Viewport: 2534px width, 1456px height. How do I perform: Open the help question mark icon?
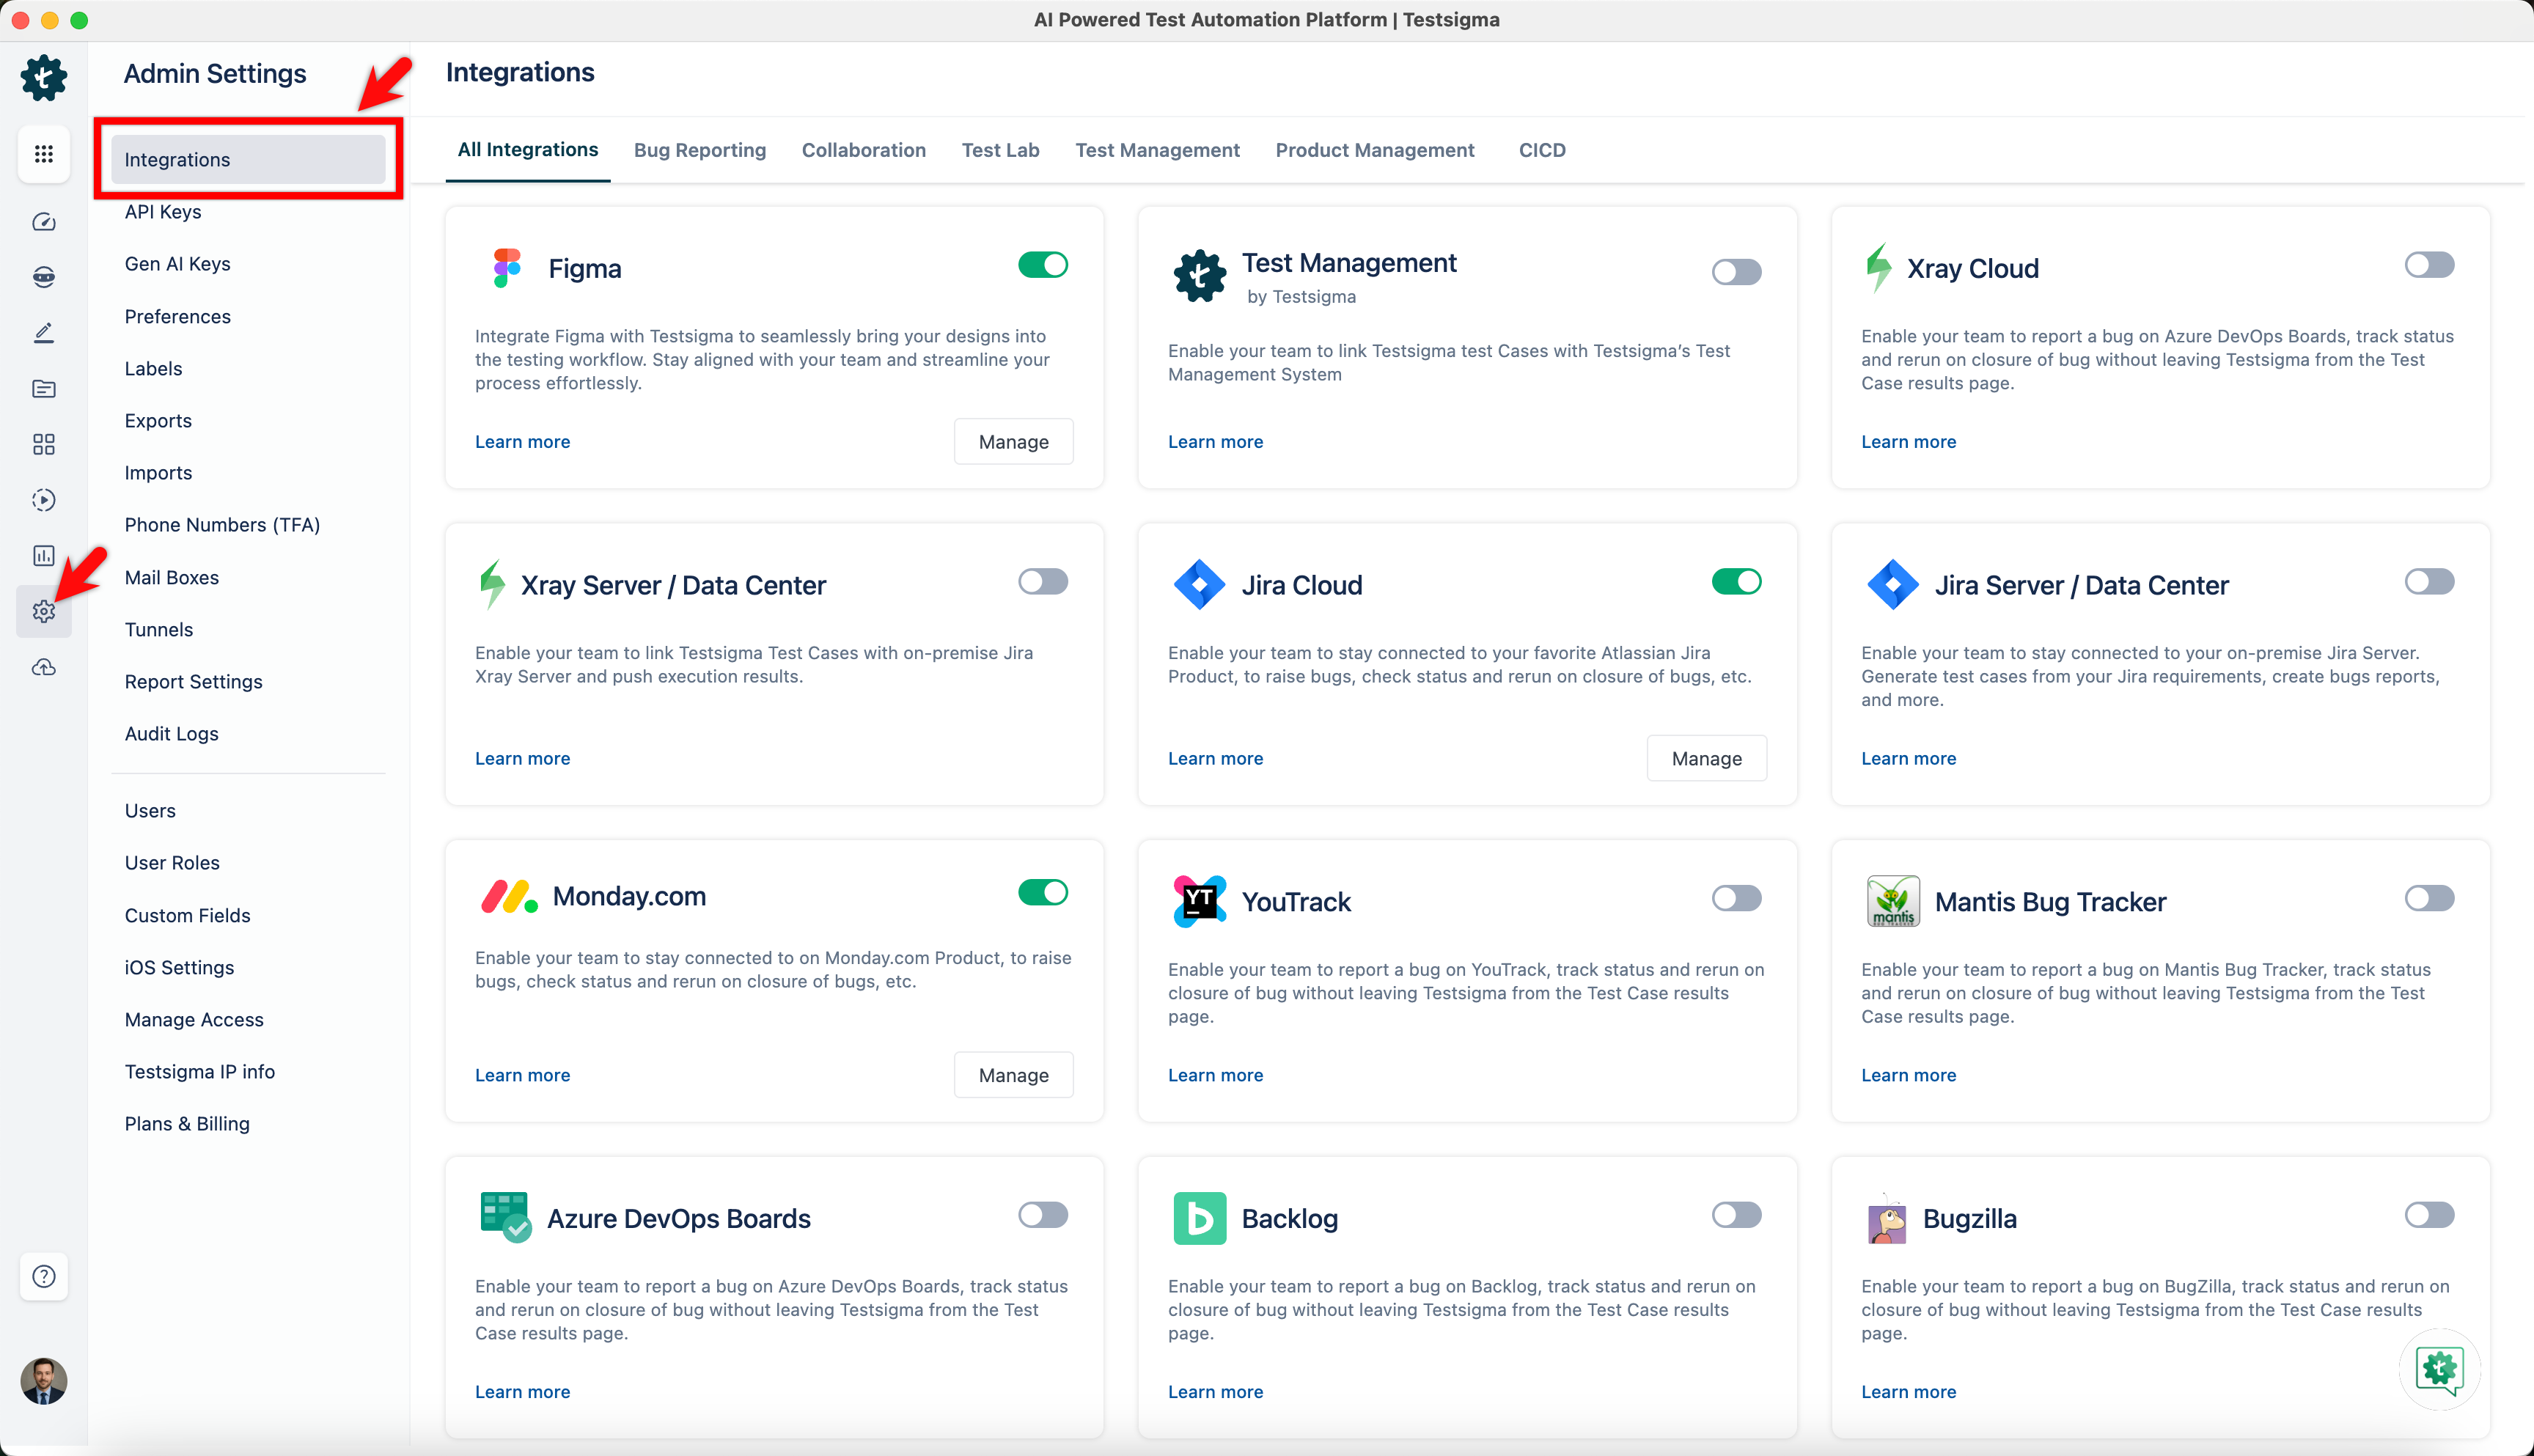[x=44, y=1276]
